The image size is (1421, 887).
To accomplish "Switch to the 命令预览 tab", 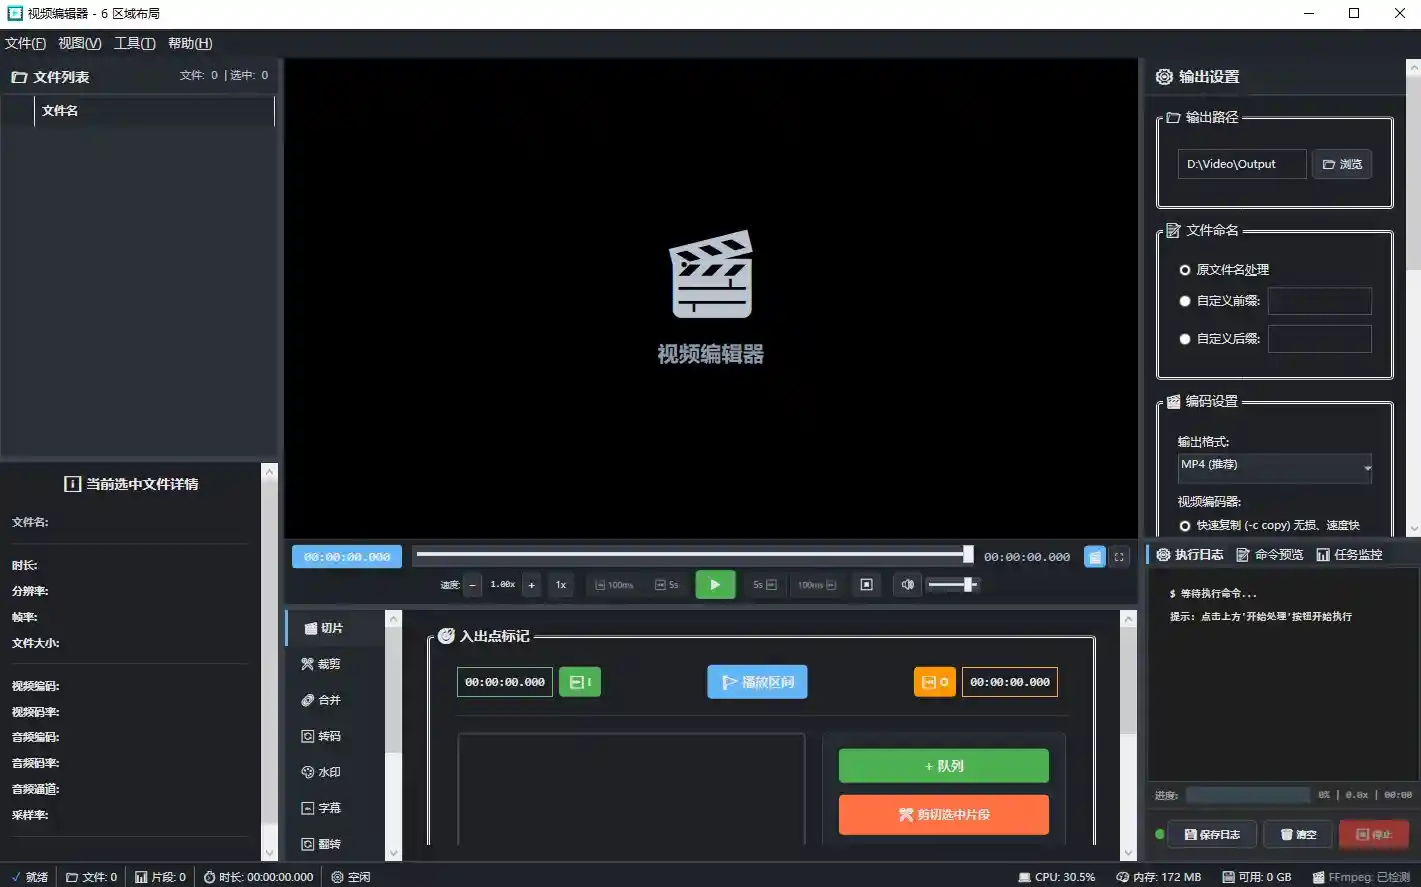I will pos(1271,554).
